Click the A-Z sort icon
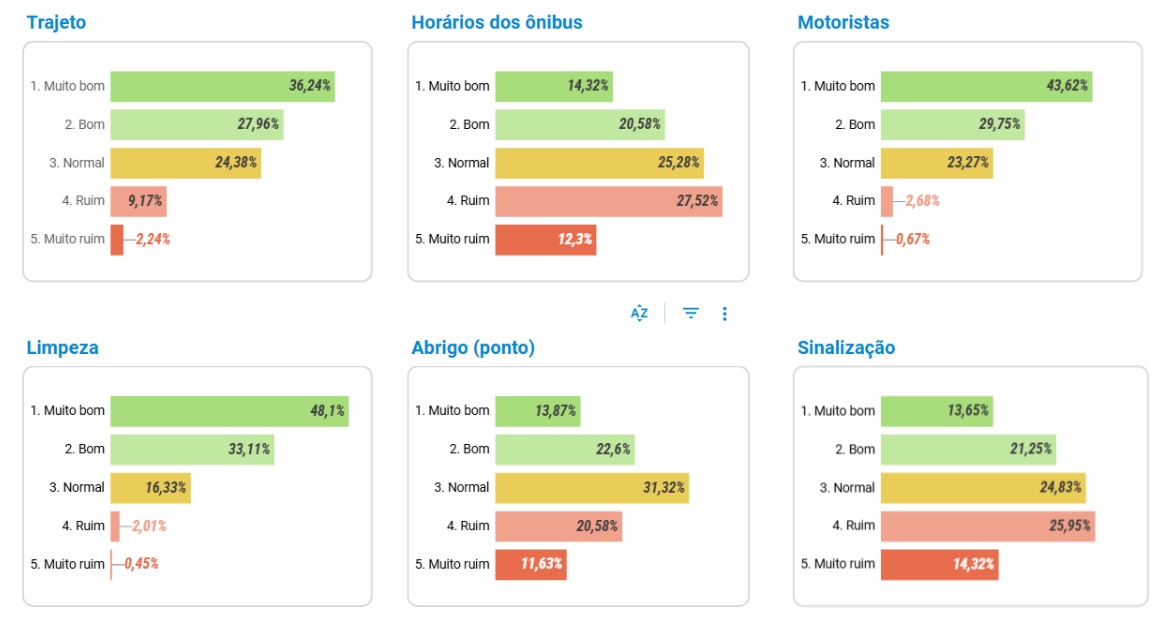1164x619 pixels. click(639, 313)
